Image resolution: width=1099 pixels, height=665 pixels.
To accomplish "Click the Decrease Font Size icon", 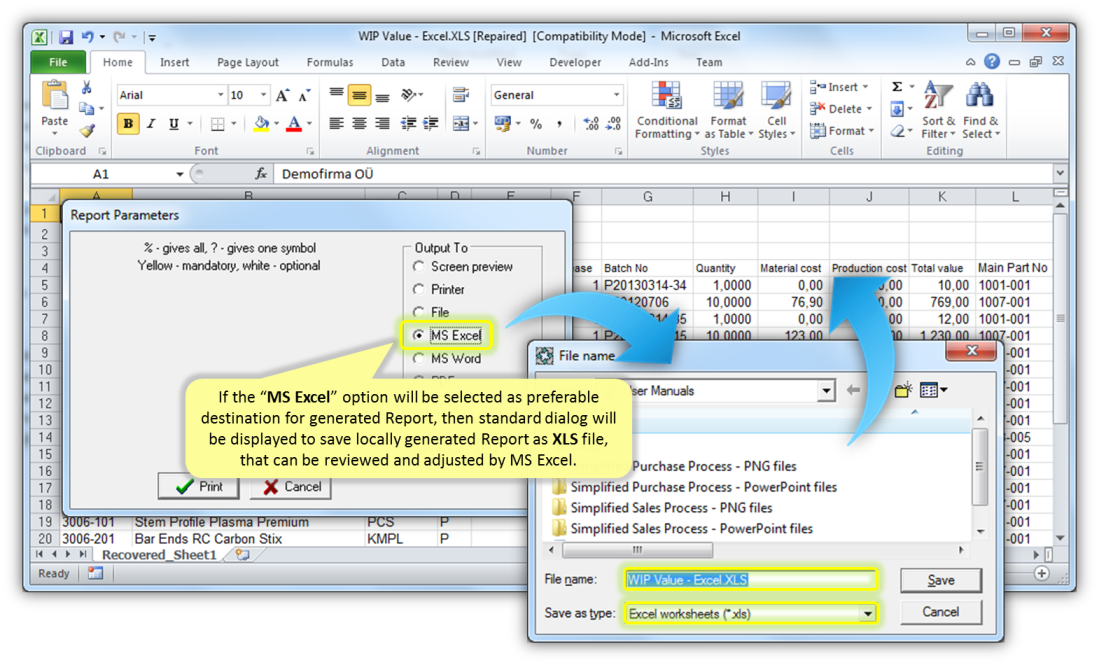I will 304,95.
